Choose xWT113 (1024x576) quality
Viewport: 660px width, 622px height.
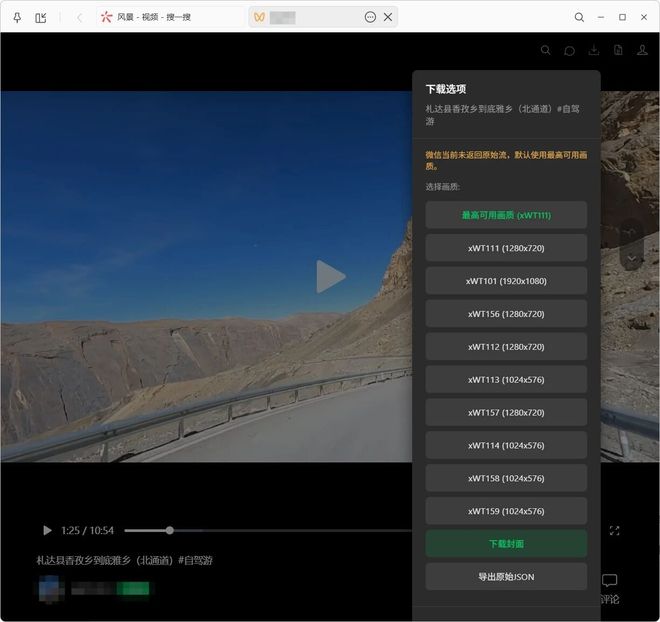(x=506, y=380)
